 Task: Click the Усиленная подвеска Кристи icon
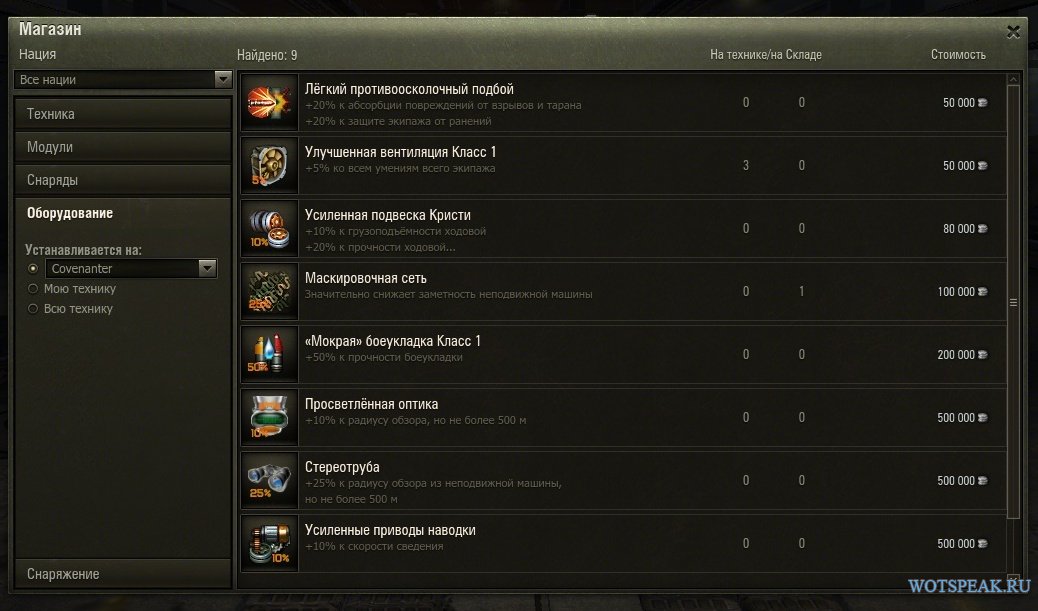coord(269,228)
